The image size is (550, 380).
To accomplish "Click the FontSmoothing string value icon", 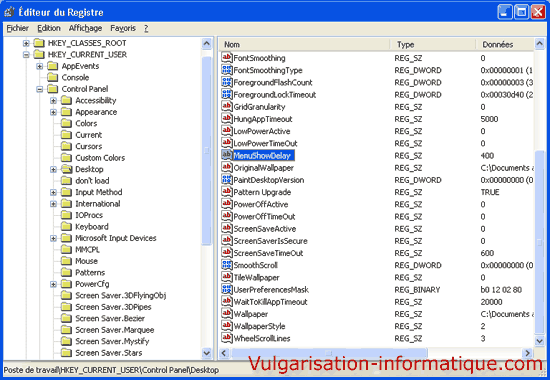I will [x=227, y=58].
